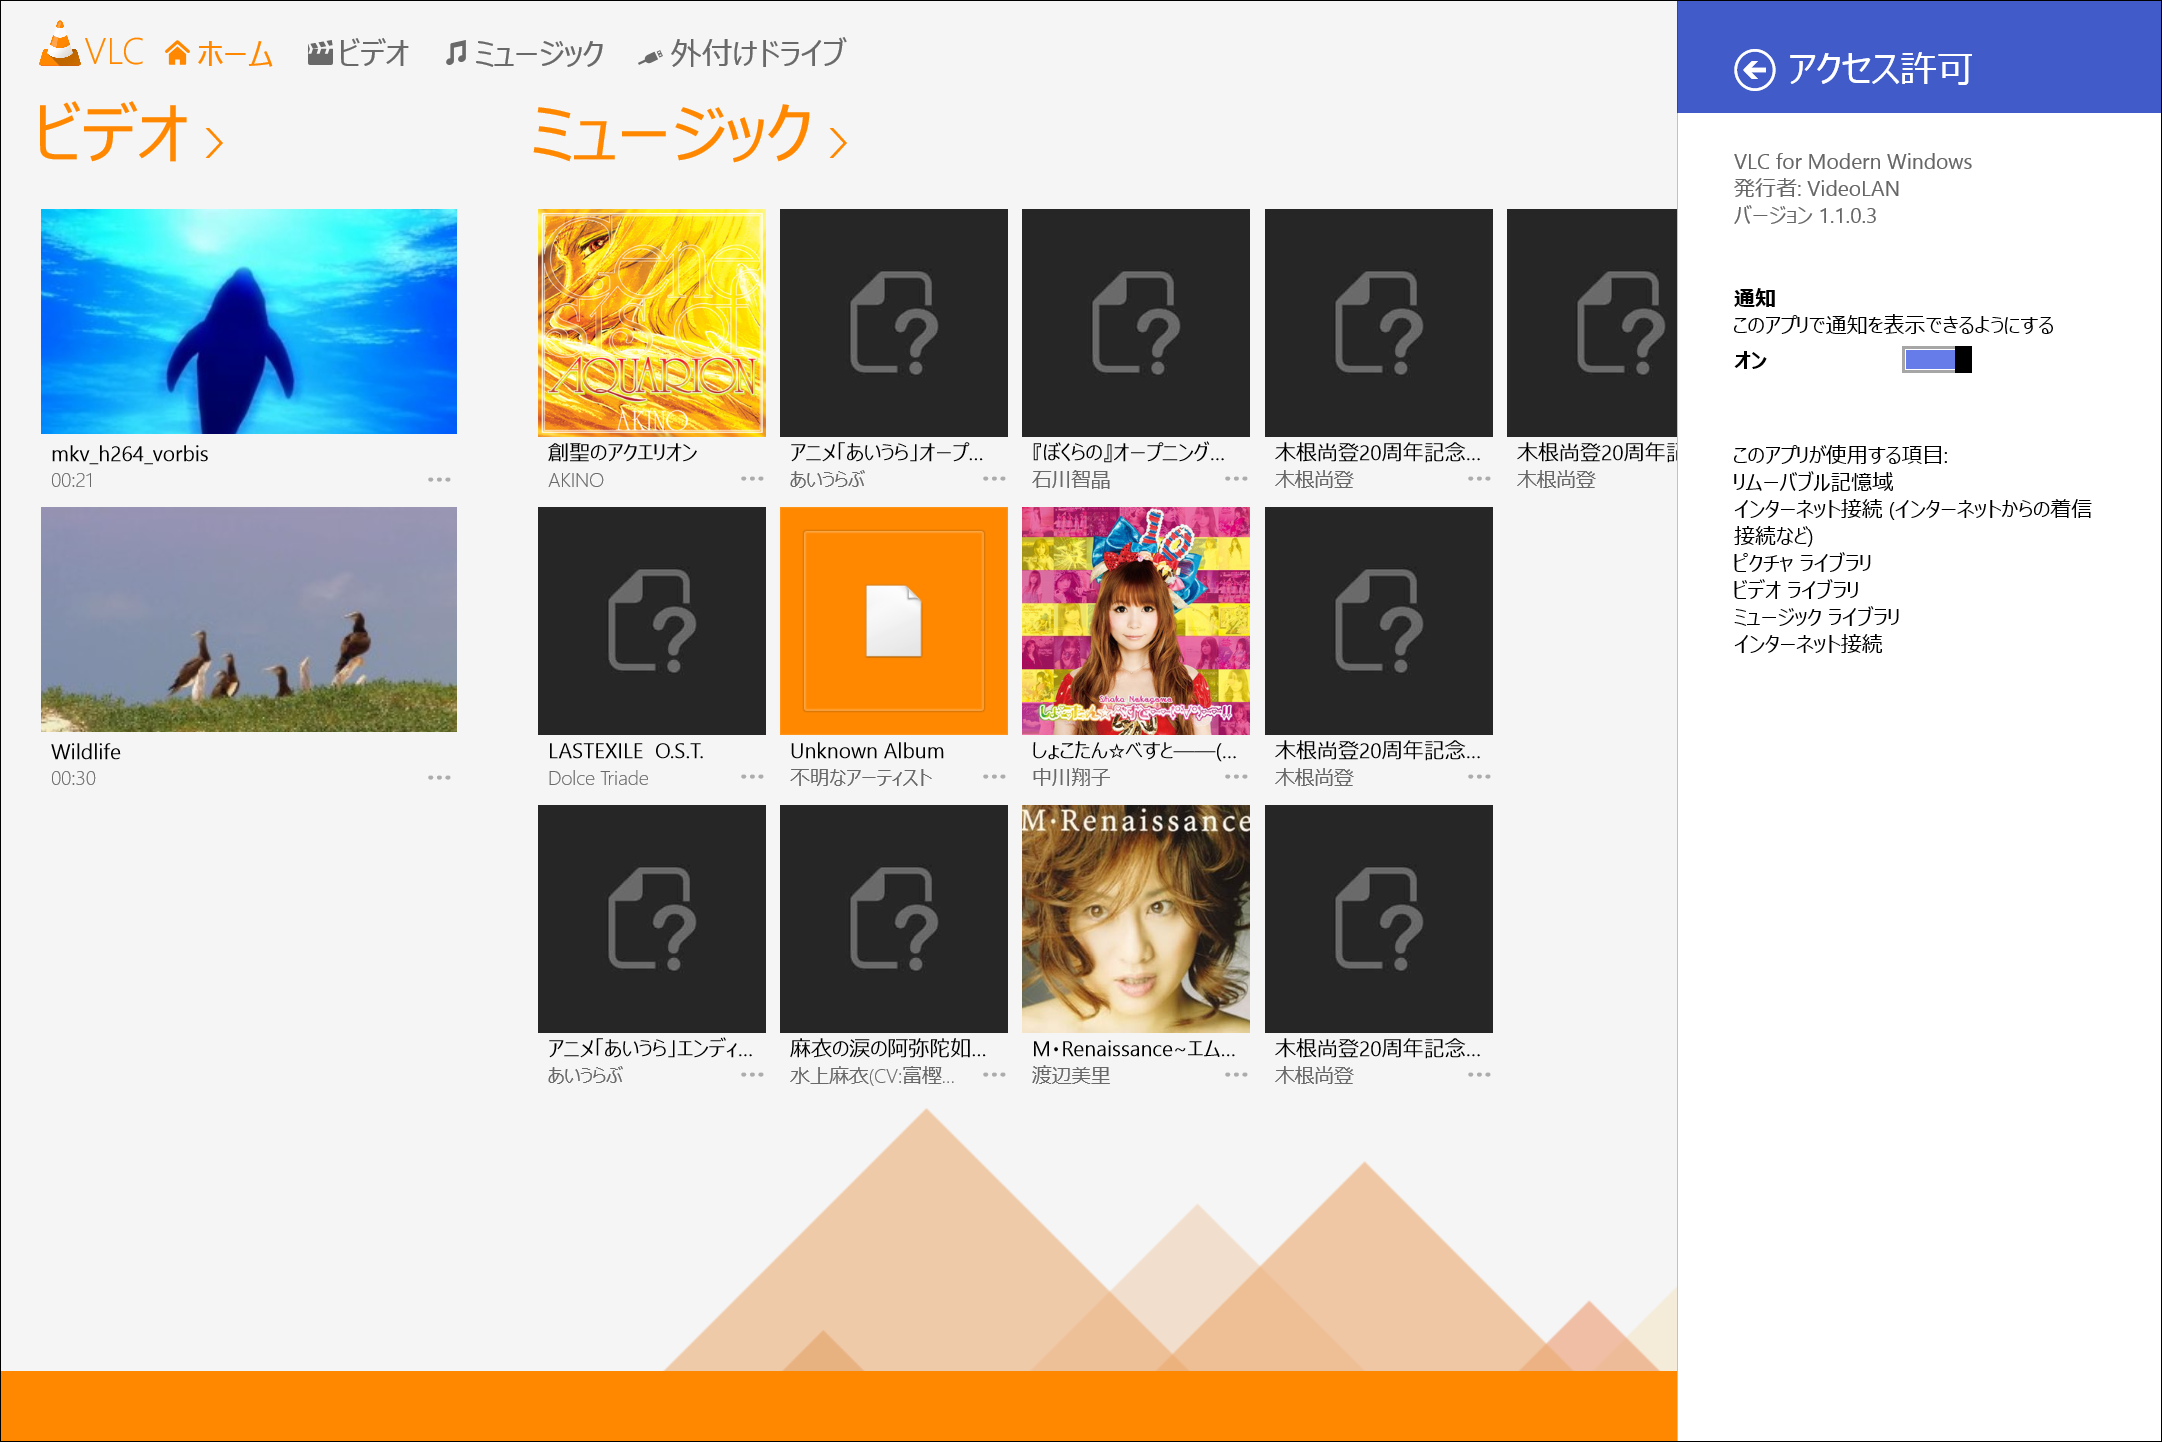Turn off the notification toggle
This screenshot has height=1442, width=2162.
pos(1936,358)
